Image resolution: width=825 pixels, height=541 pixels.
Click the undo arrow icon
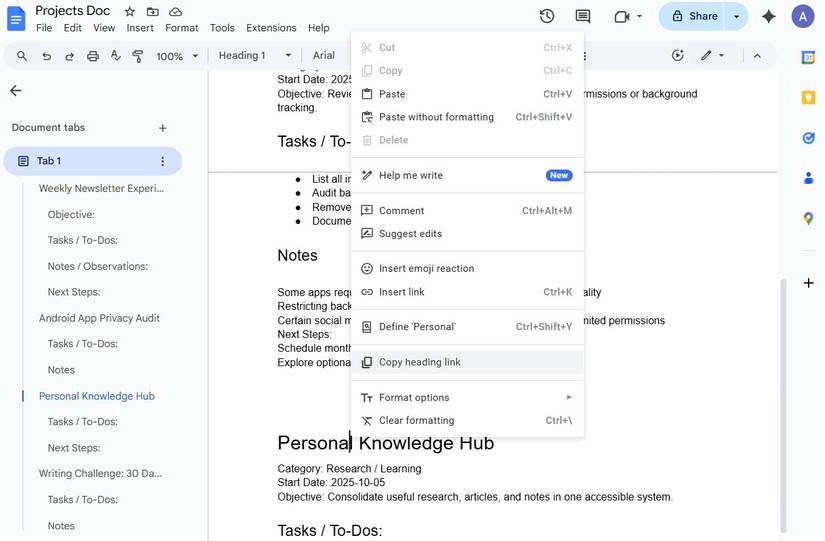pos(46,56)
